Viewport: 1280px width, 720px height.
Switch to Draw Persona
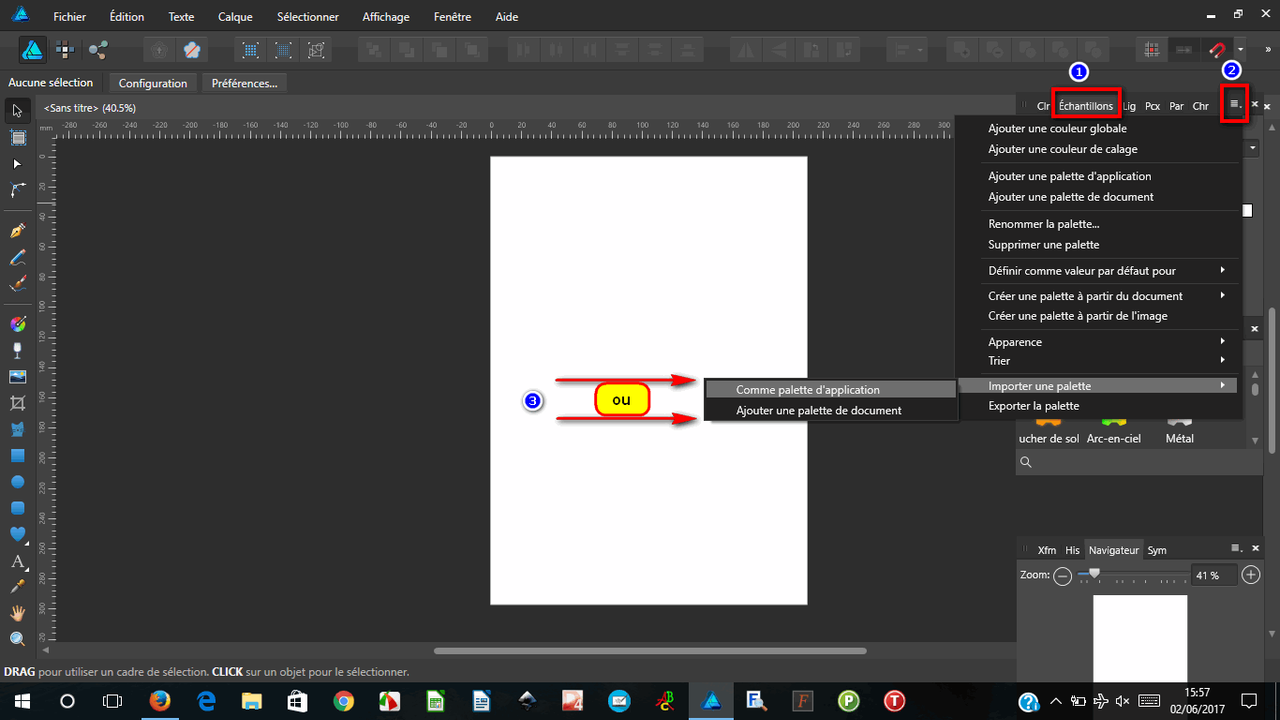click(33, 49)
